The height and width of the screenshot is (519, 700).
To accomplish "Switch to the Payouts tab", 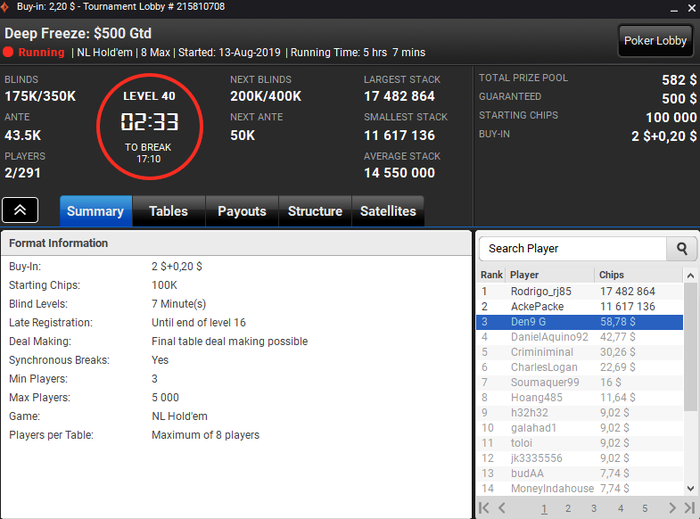I will pos(242,211).
